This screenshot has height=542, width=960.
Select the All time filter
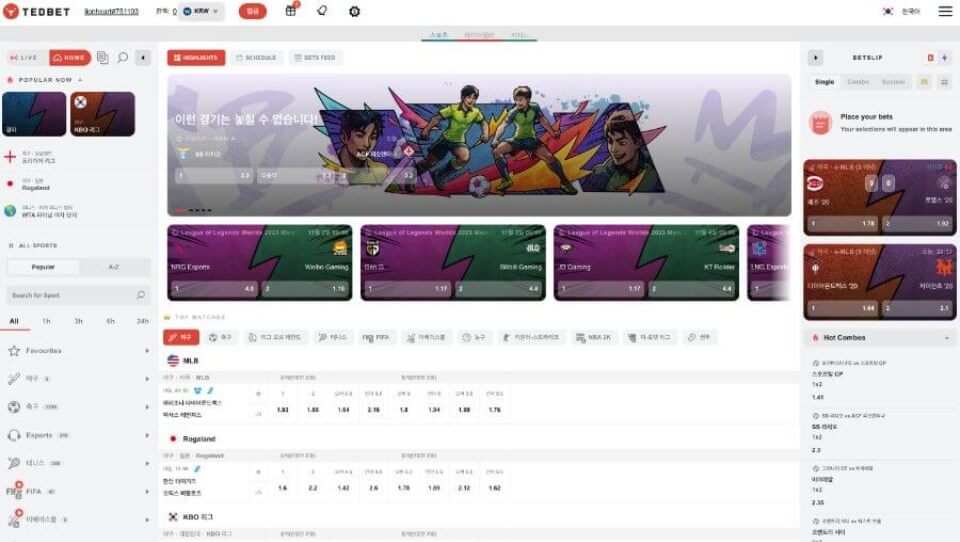point(14,321)
